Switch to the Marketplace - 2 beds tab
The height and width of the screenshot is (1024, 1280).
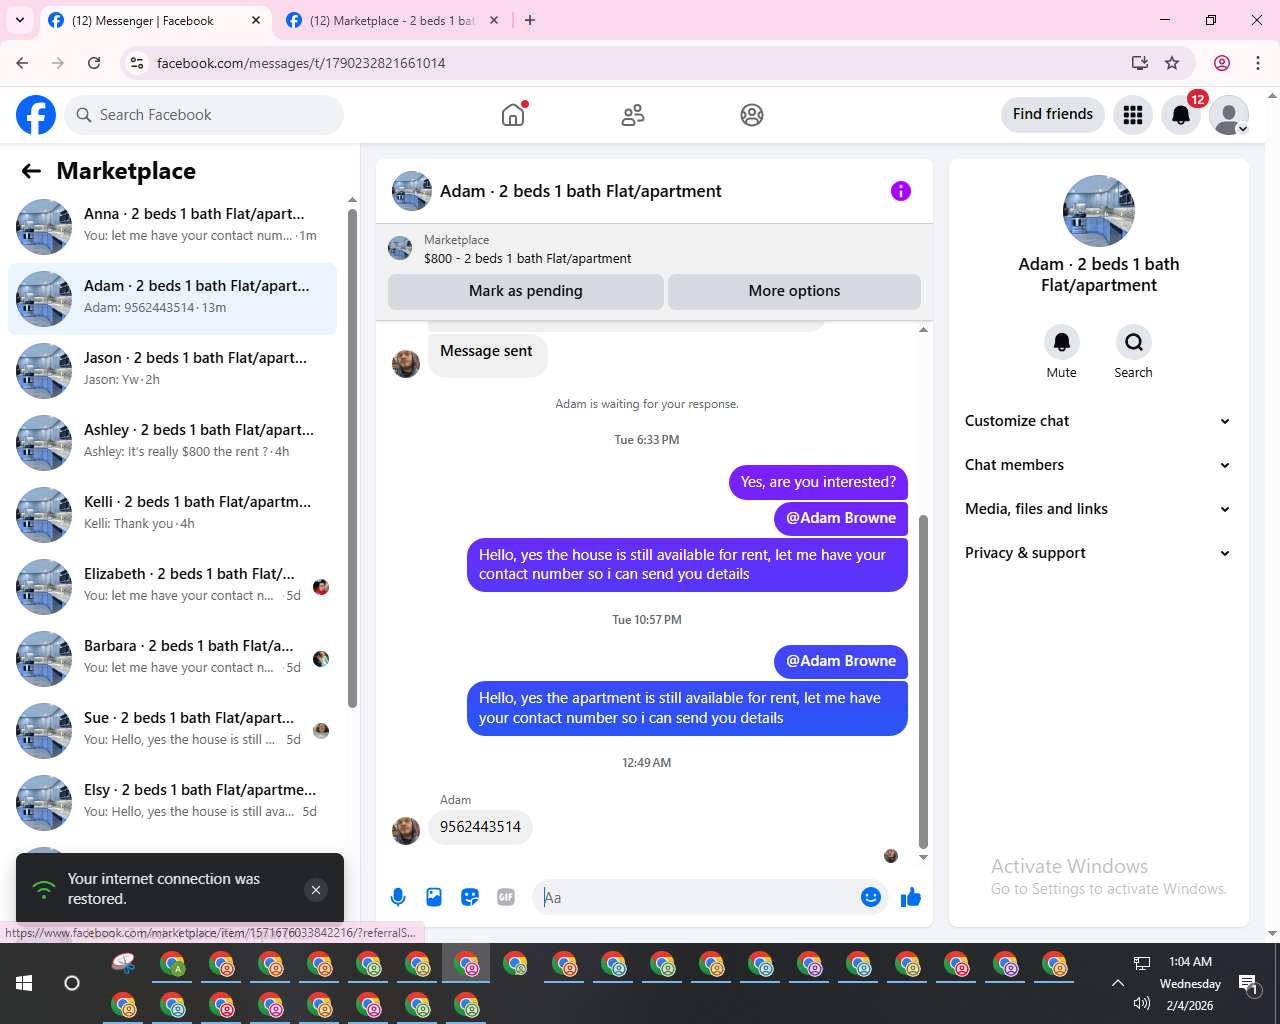pos(393,20)
